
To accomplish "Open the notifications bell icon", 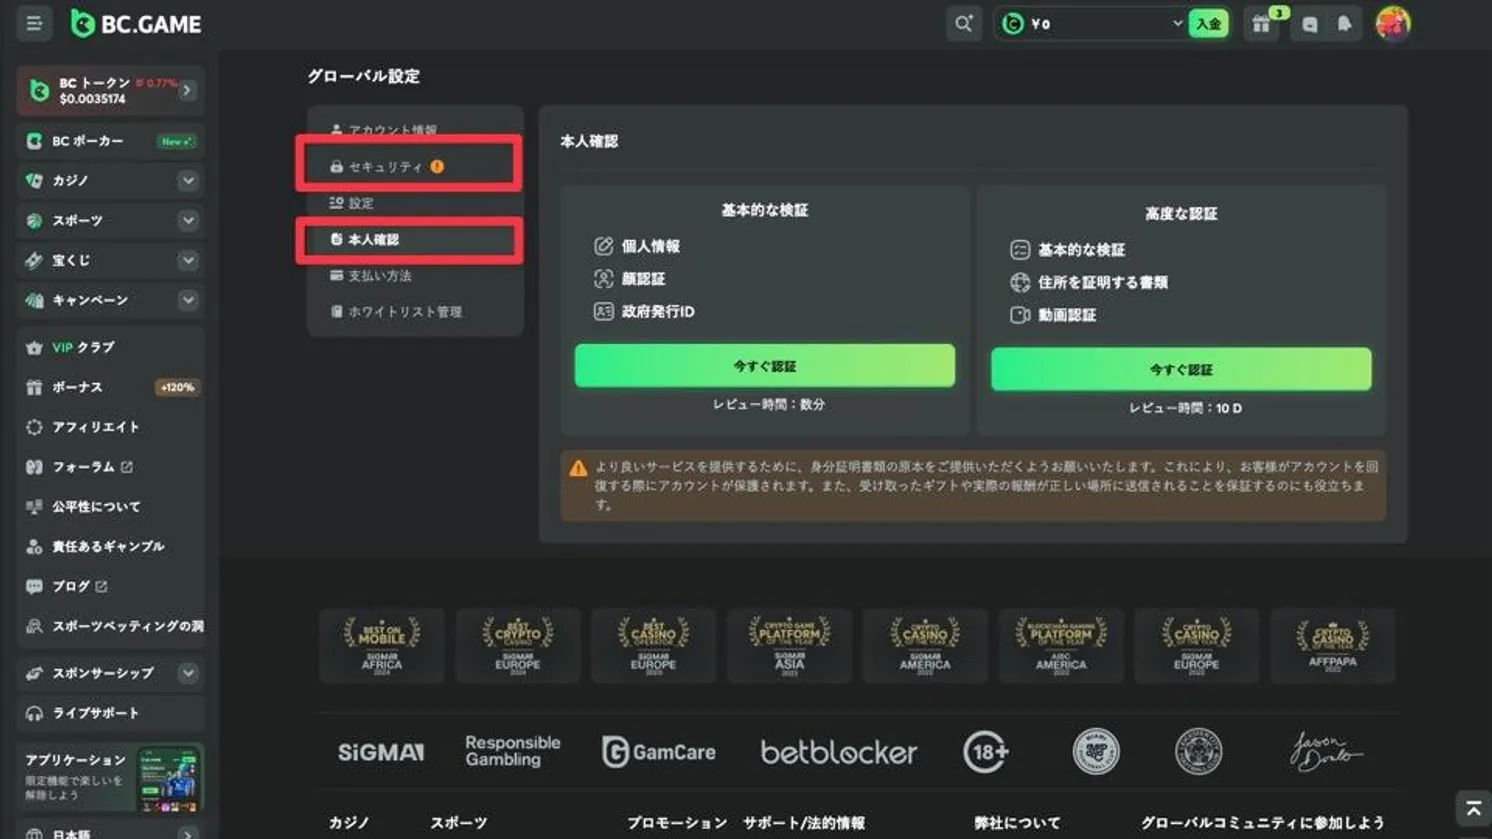I will coord(1344,23).
